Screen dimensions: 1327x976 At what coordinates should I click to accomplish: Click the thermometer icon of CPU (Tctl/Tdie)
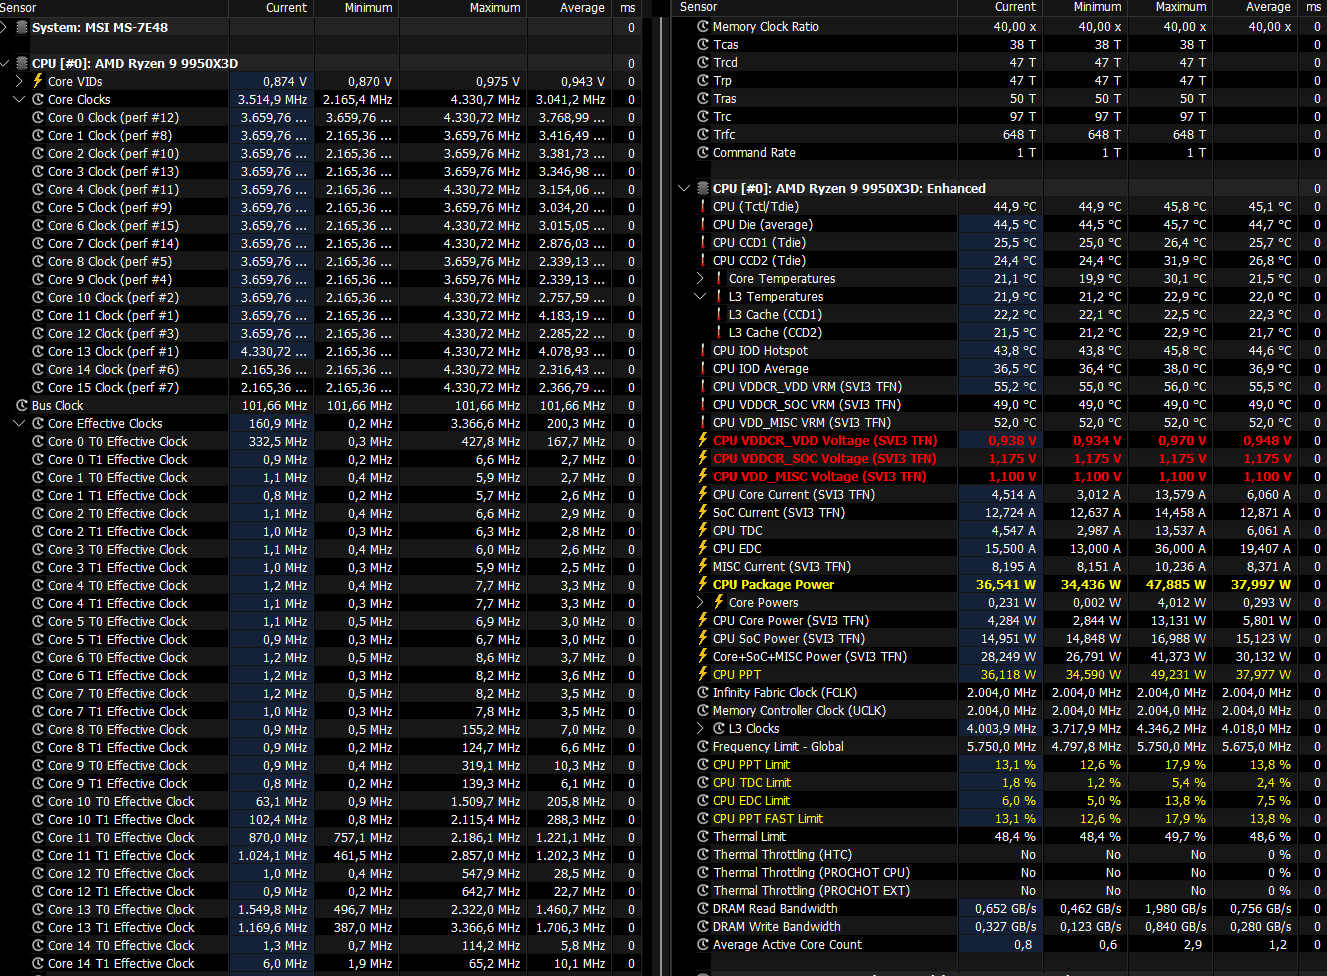703,206
